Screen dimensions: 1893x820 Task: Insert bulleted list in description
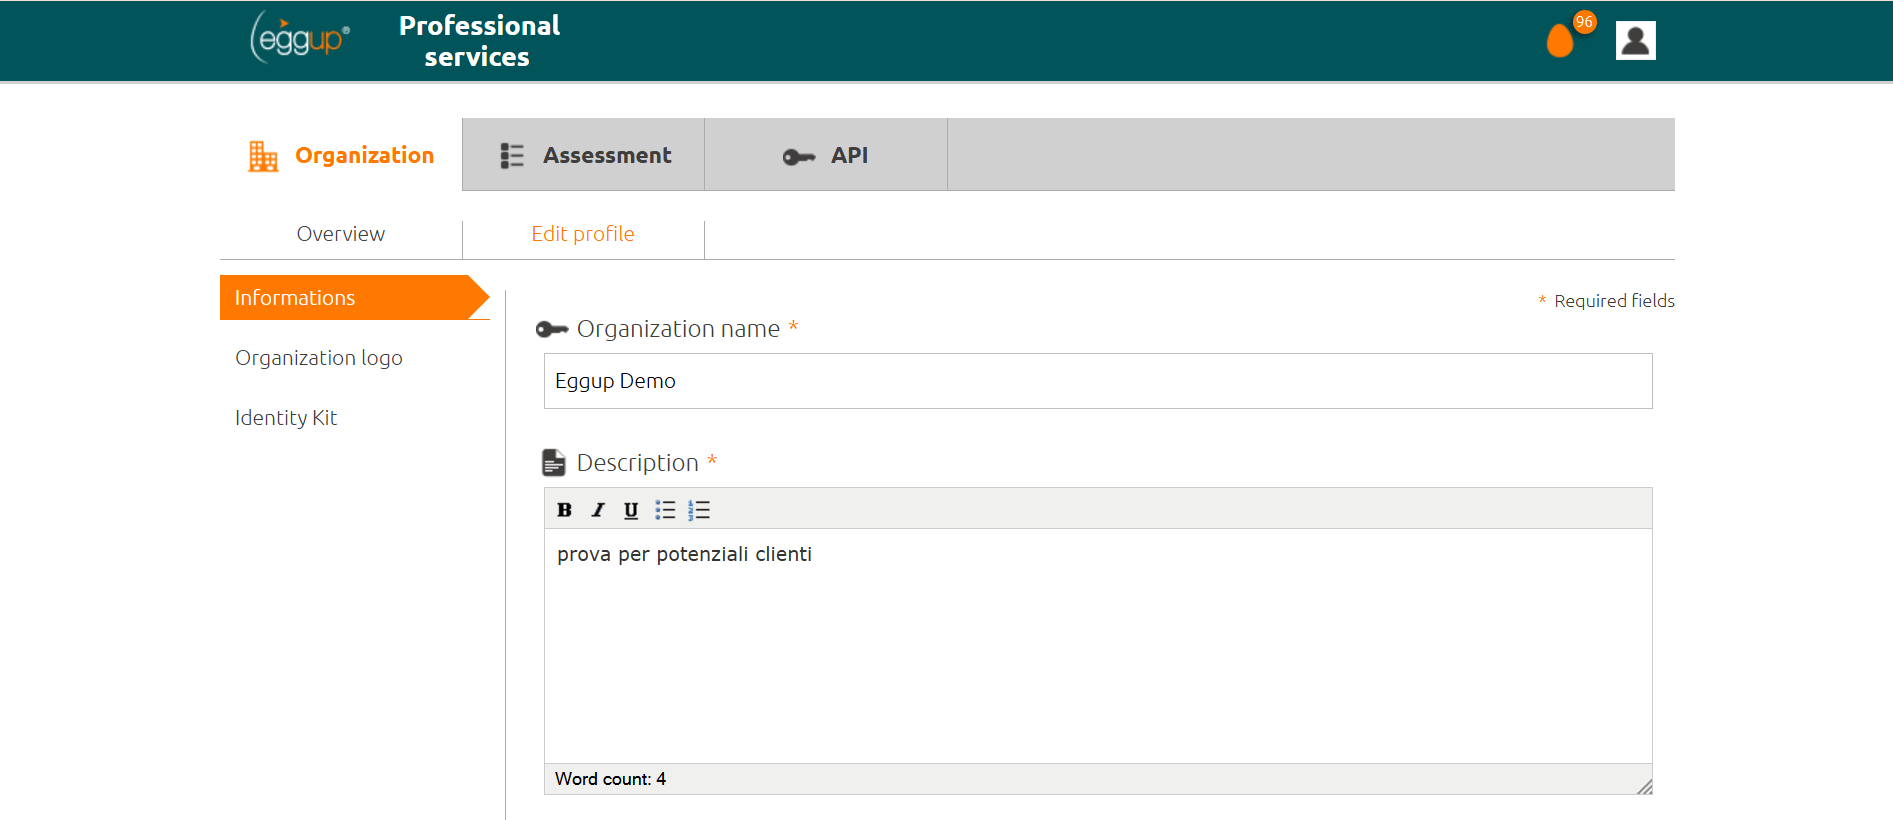click(x=665, y=510)
